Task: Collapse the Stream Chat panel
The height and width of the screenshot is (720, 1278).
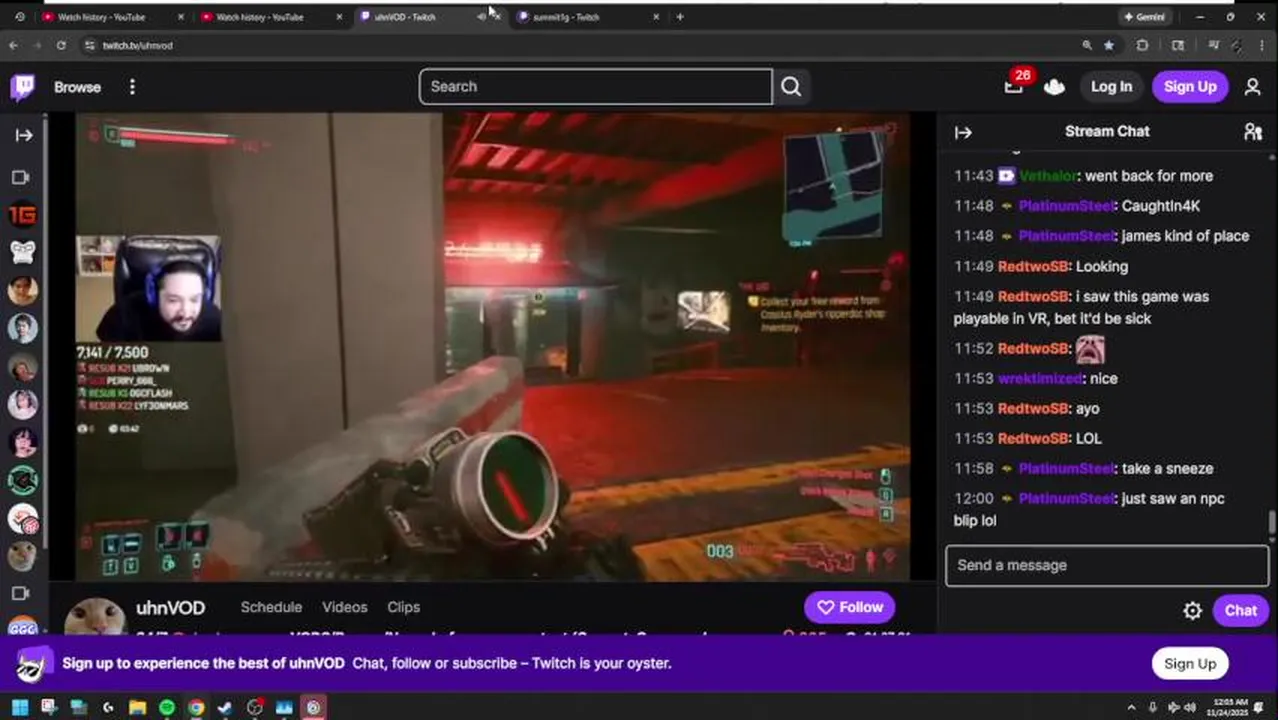Action: [963, 132]
